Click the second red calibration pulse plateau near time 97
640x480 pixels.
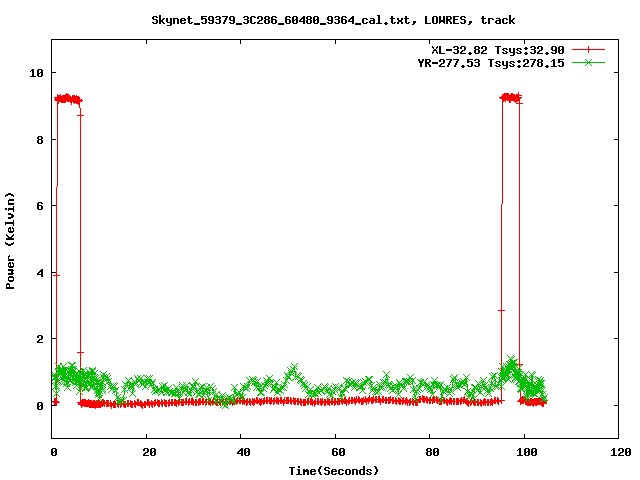point(511,98)
